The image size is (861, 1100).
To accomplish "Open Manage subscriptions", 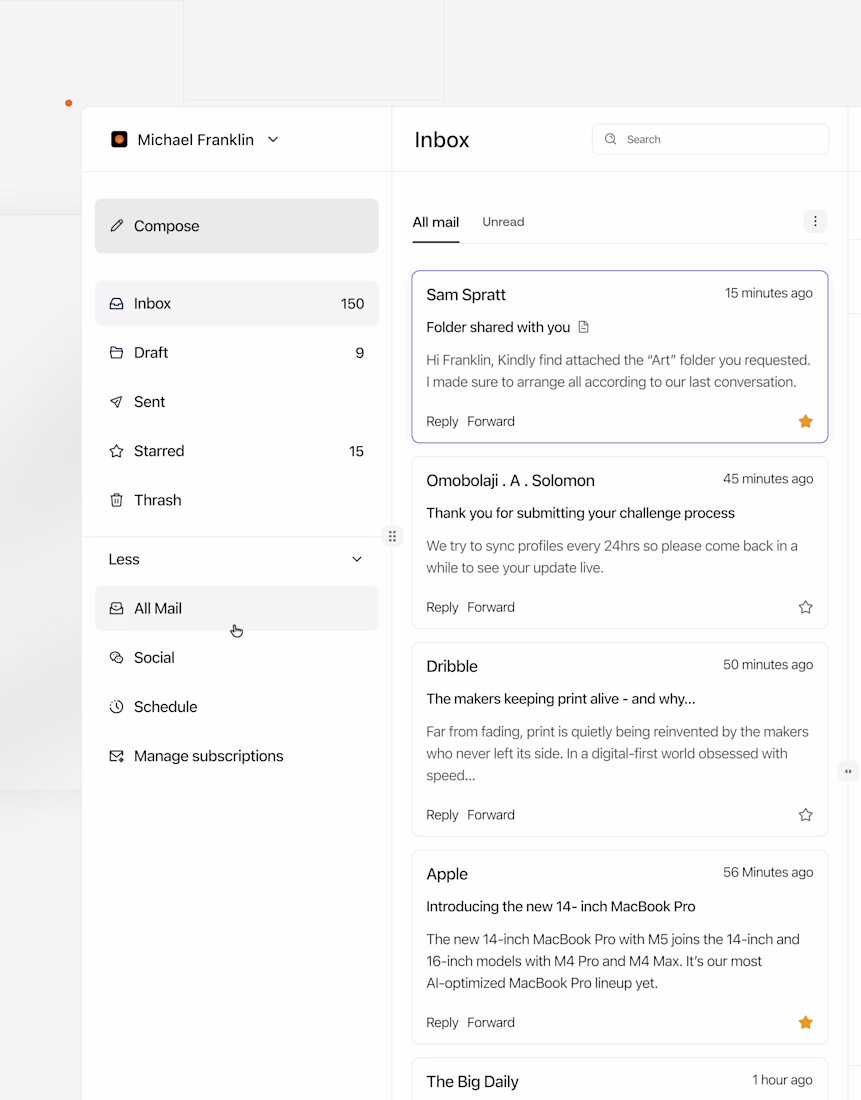I will click(x=208, y=756).
